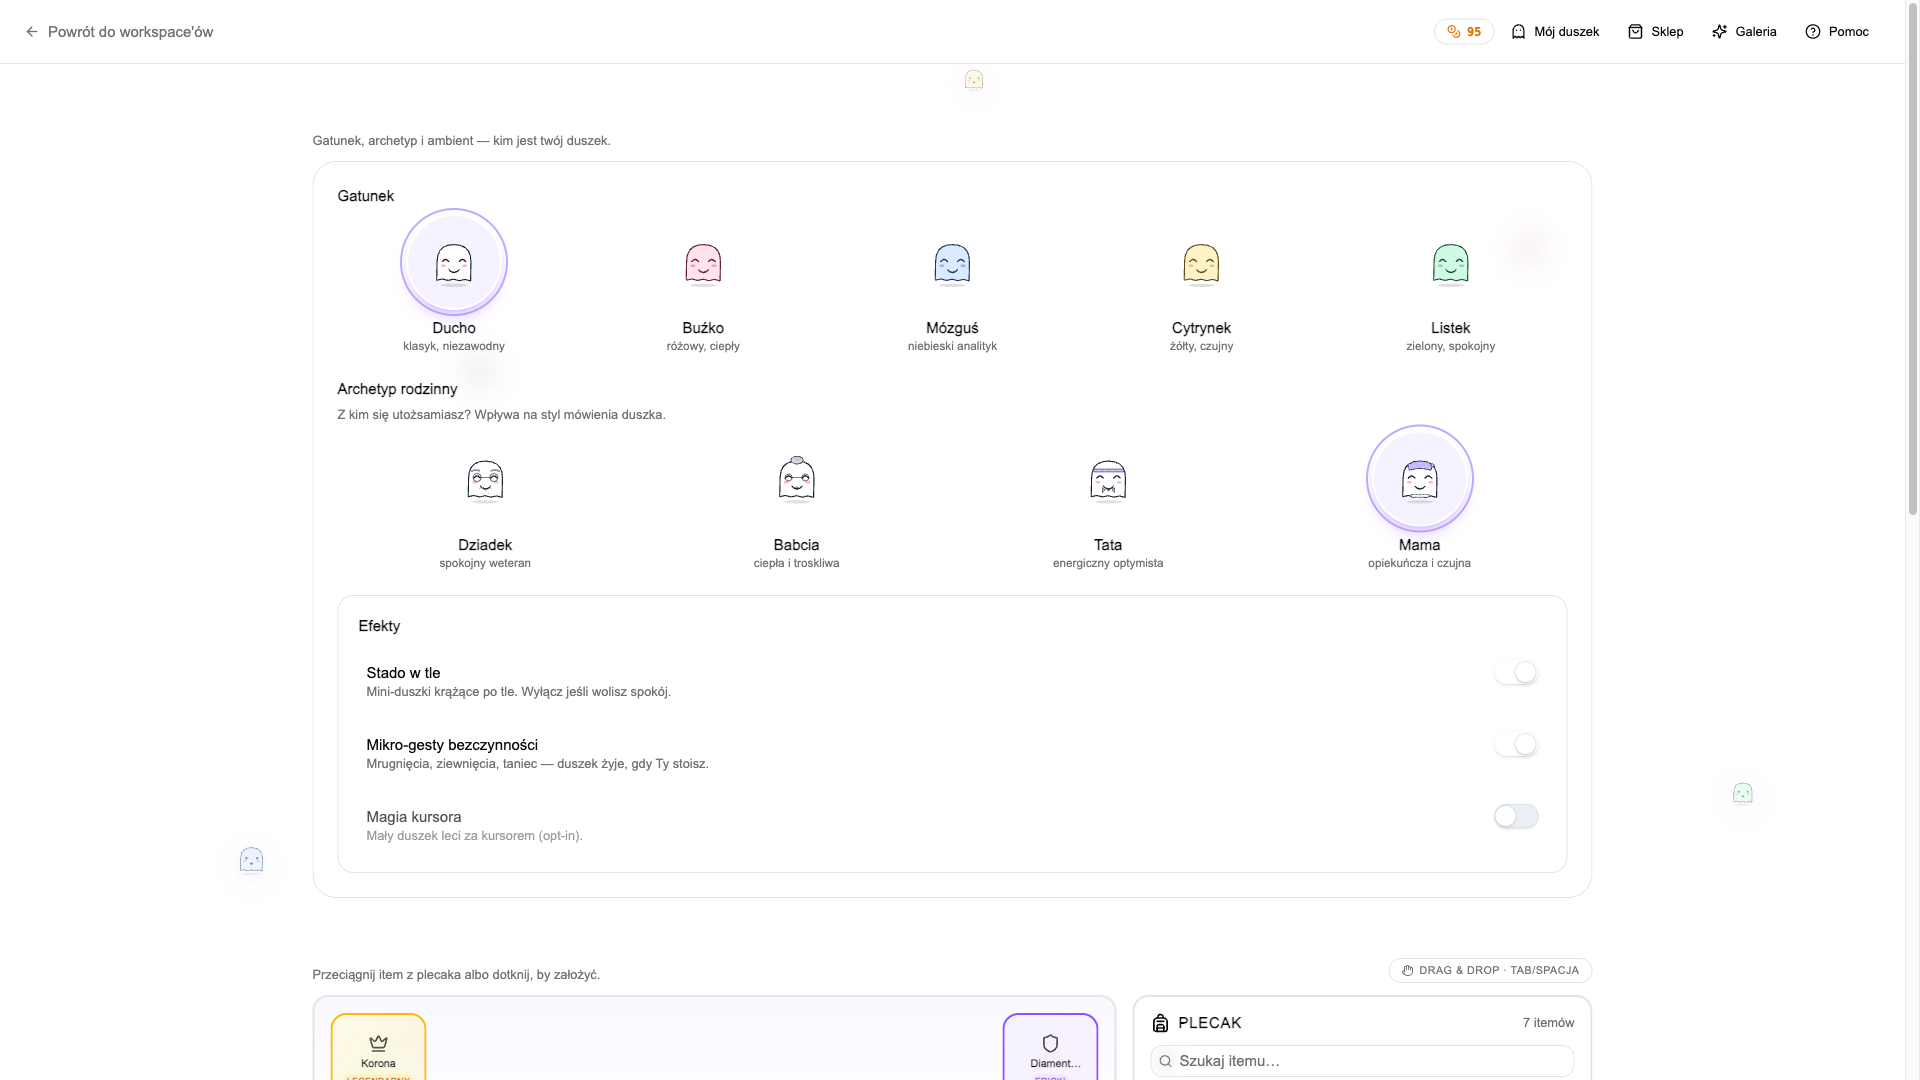1920x1080 pixels.
Task: Click the 'ciepła i troskliwa' caption
Action: [797, 563]
